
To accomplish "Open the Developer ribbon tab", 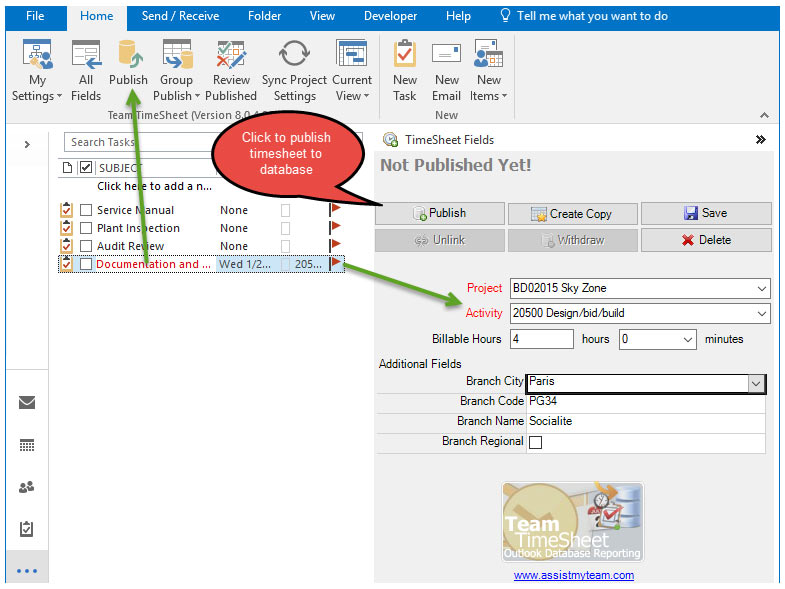I will pos(390,16).
